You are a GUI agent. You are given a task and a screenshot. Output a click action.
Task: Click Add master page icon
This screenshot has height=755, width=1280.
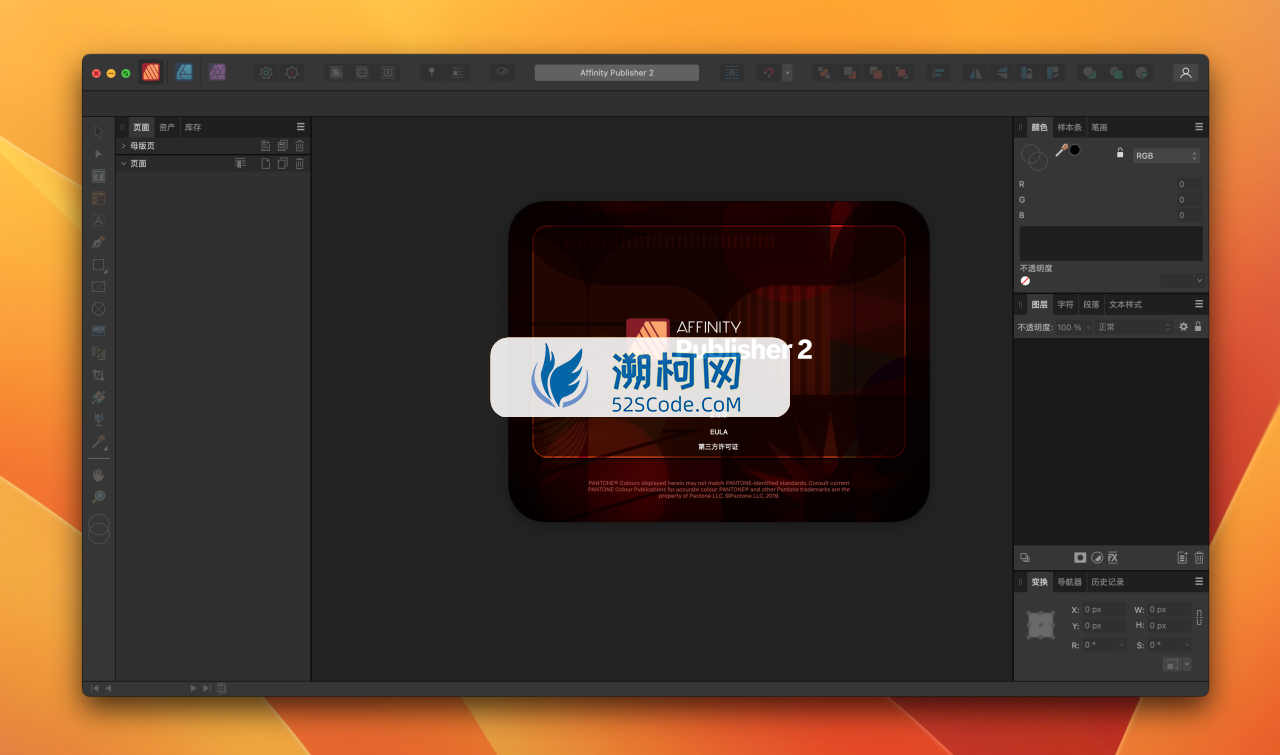click(x=266, y=146)
